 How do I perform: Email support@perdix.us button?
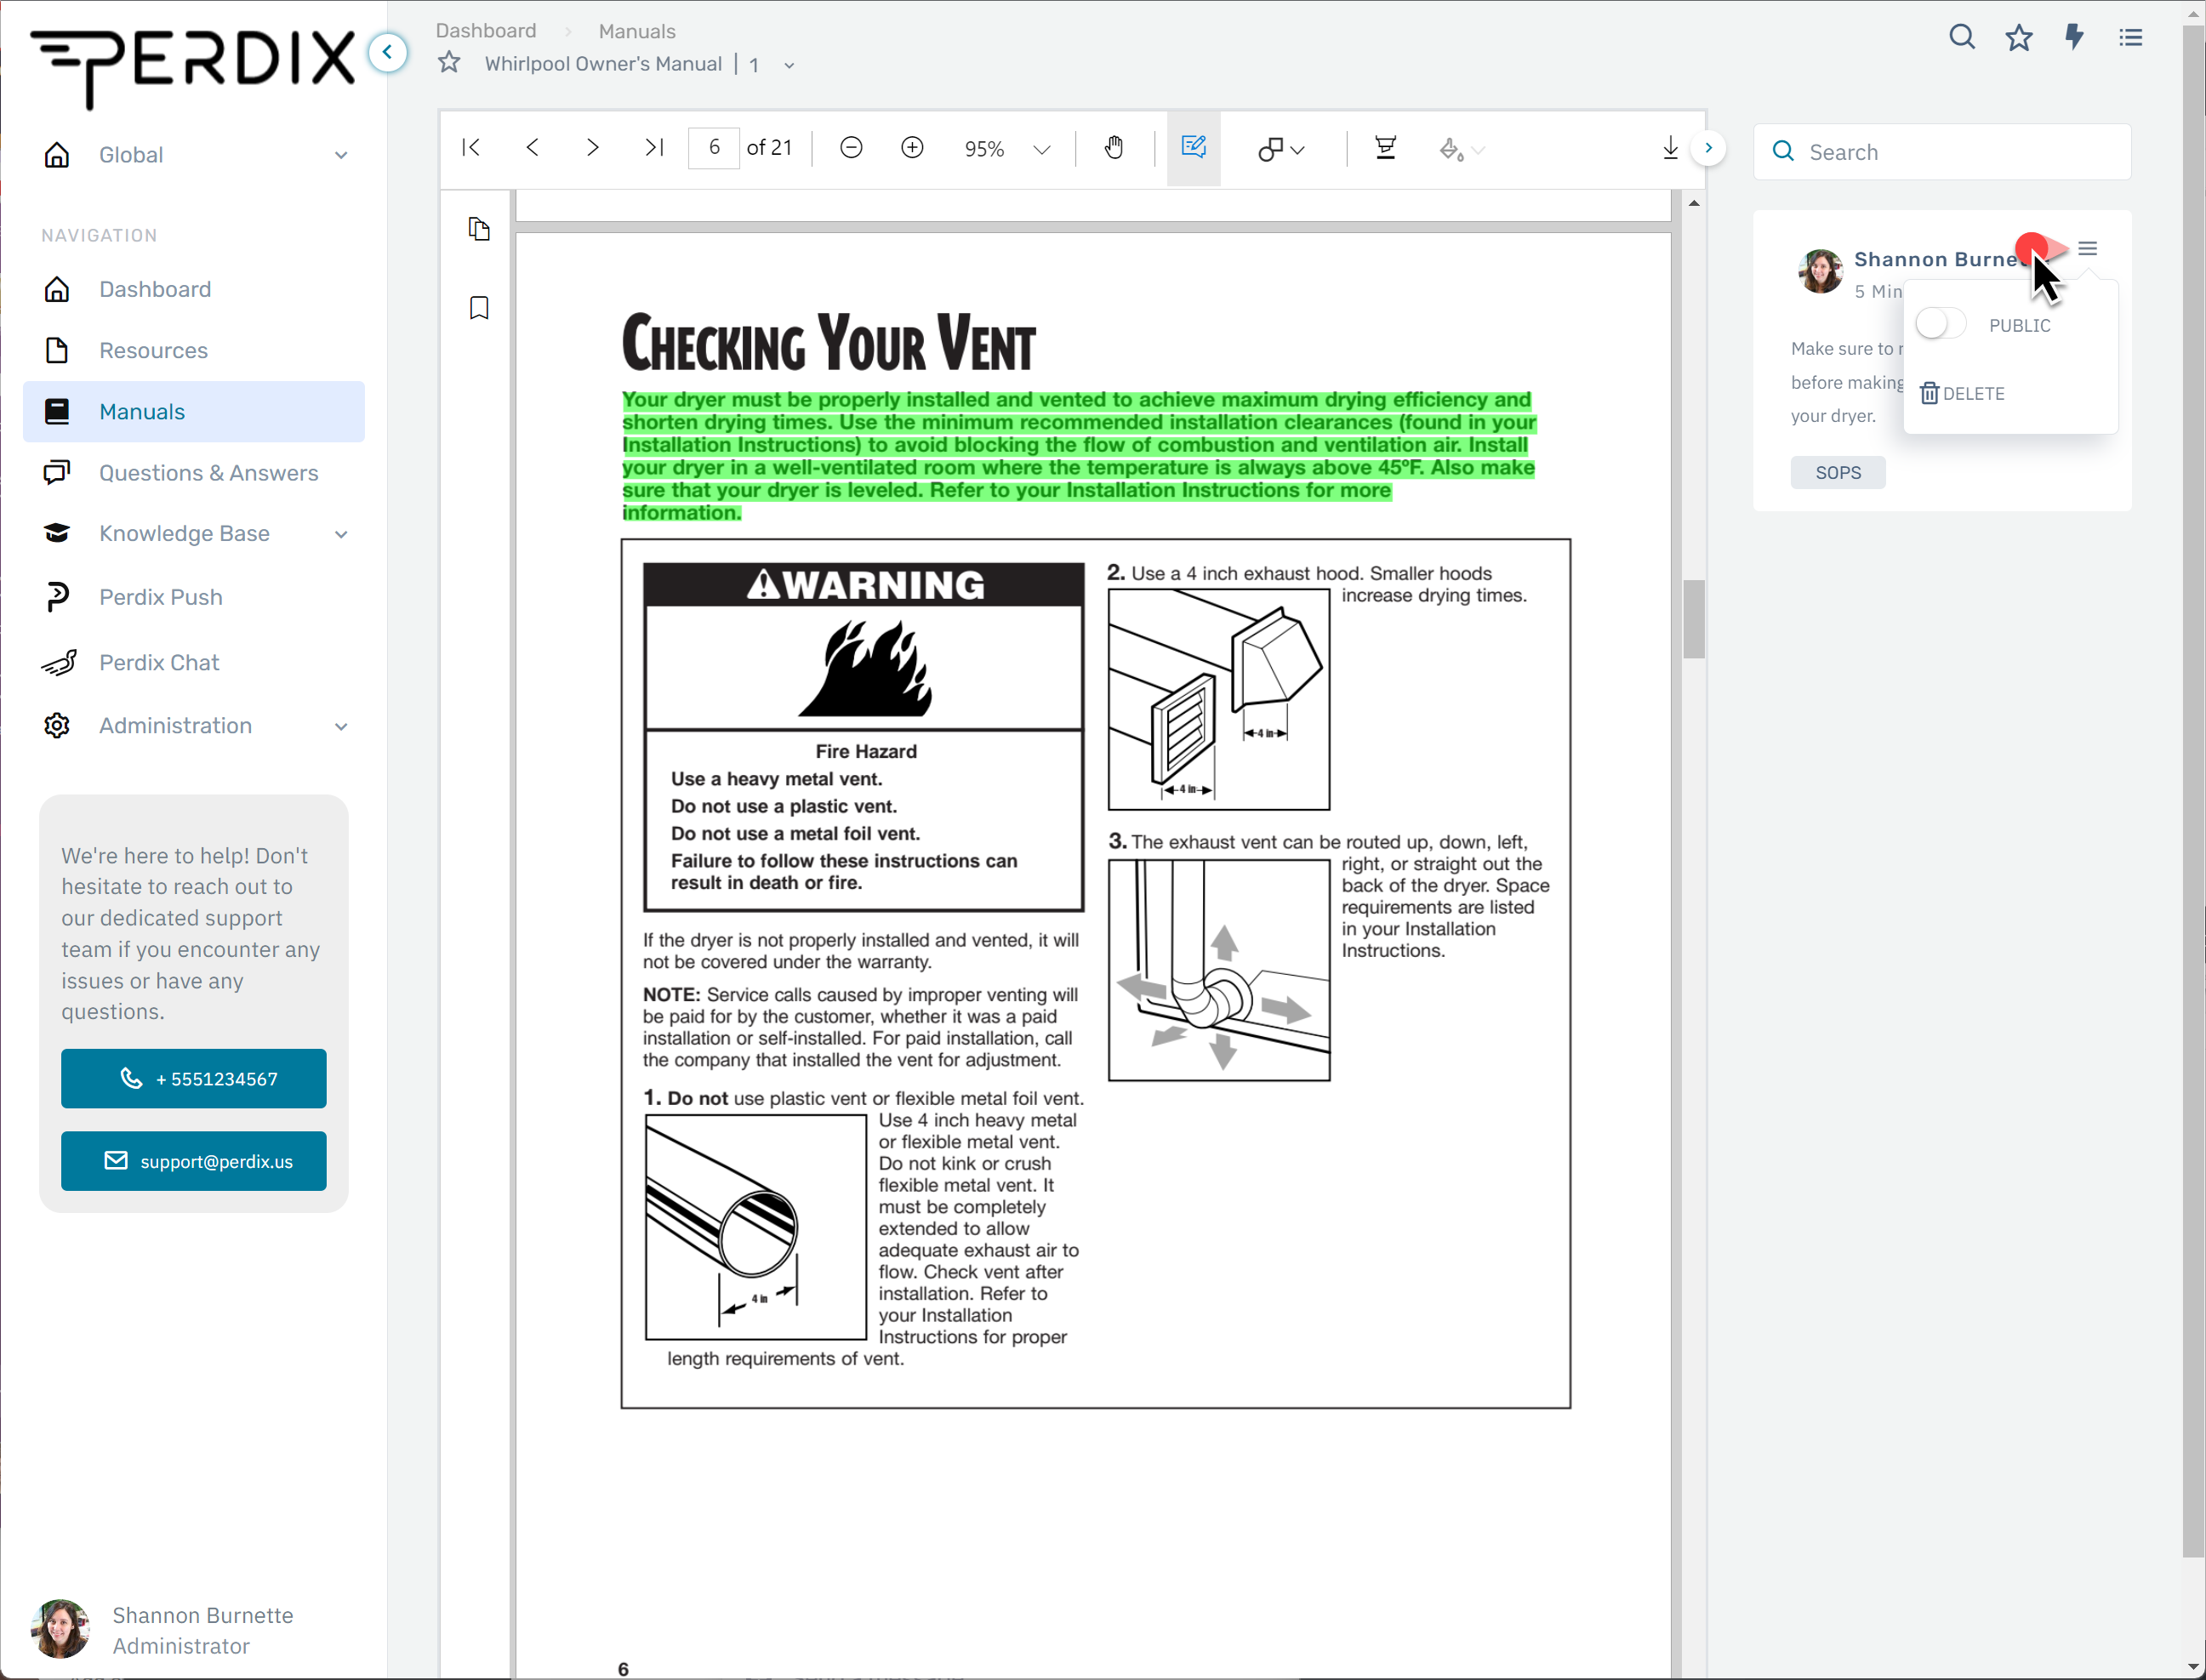[194, 1161]
